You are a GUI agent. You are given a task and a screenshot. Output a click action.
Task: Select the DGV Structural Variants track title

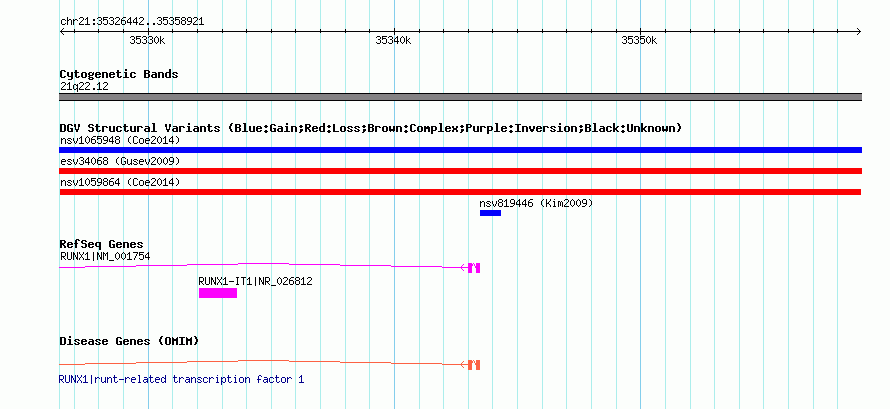click(x=370, y=128)
